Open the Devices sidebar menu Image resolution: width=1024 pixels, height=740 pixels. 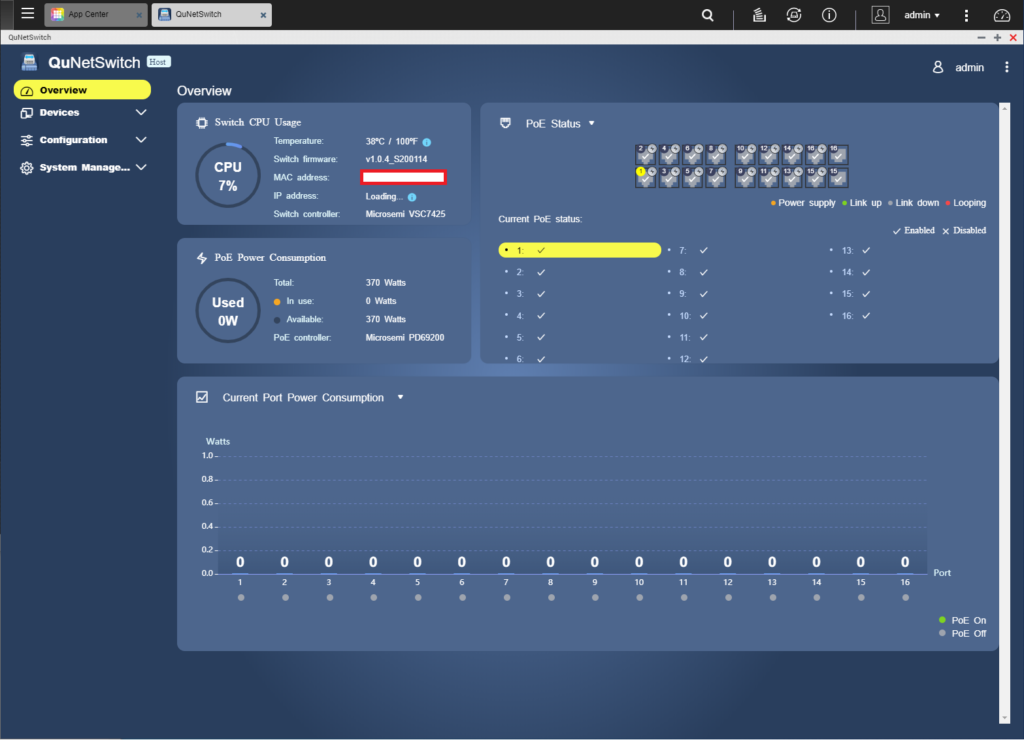pos(82,112)
